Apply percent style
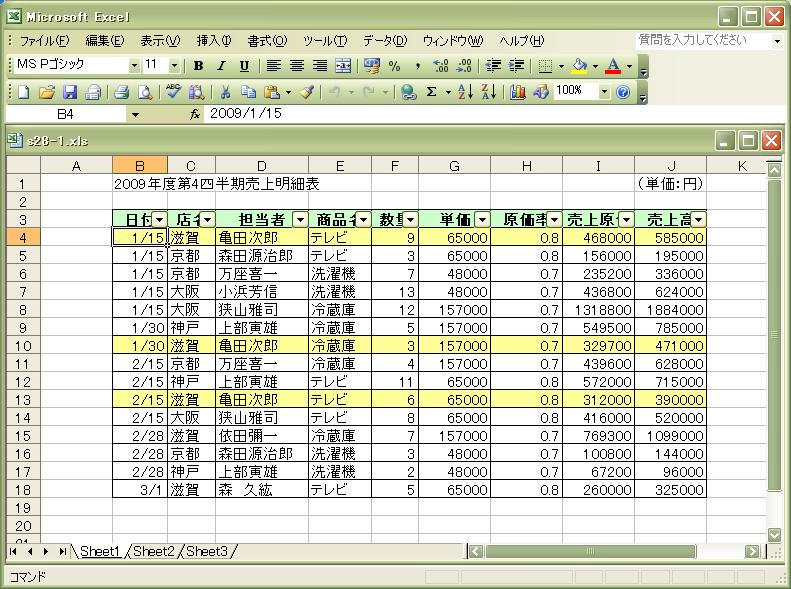 pos(394,66)
